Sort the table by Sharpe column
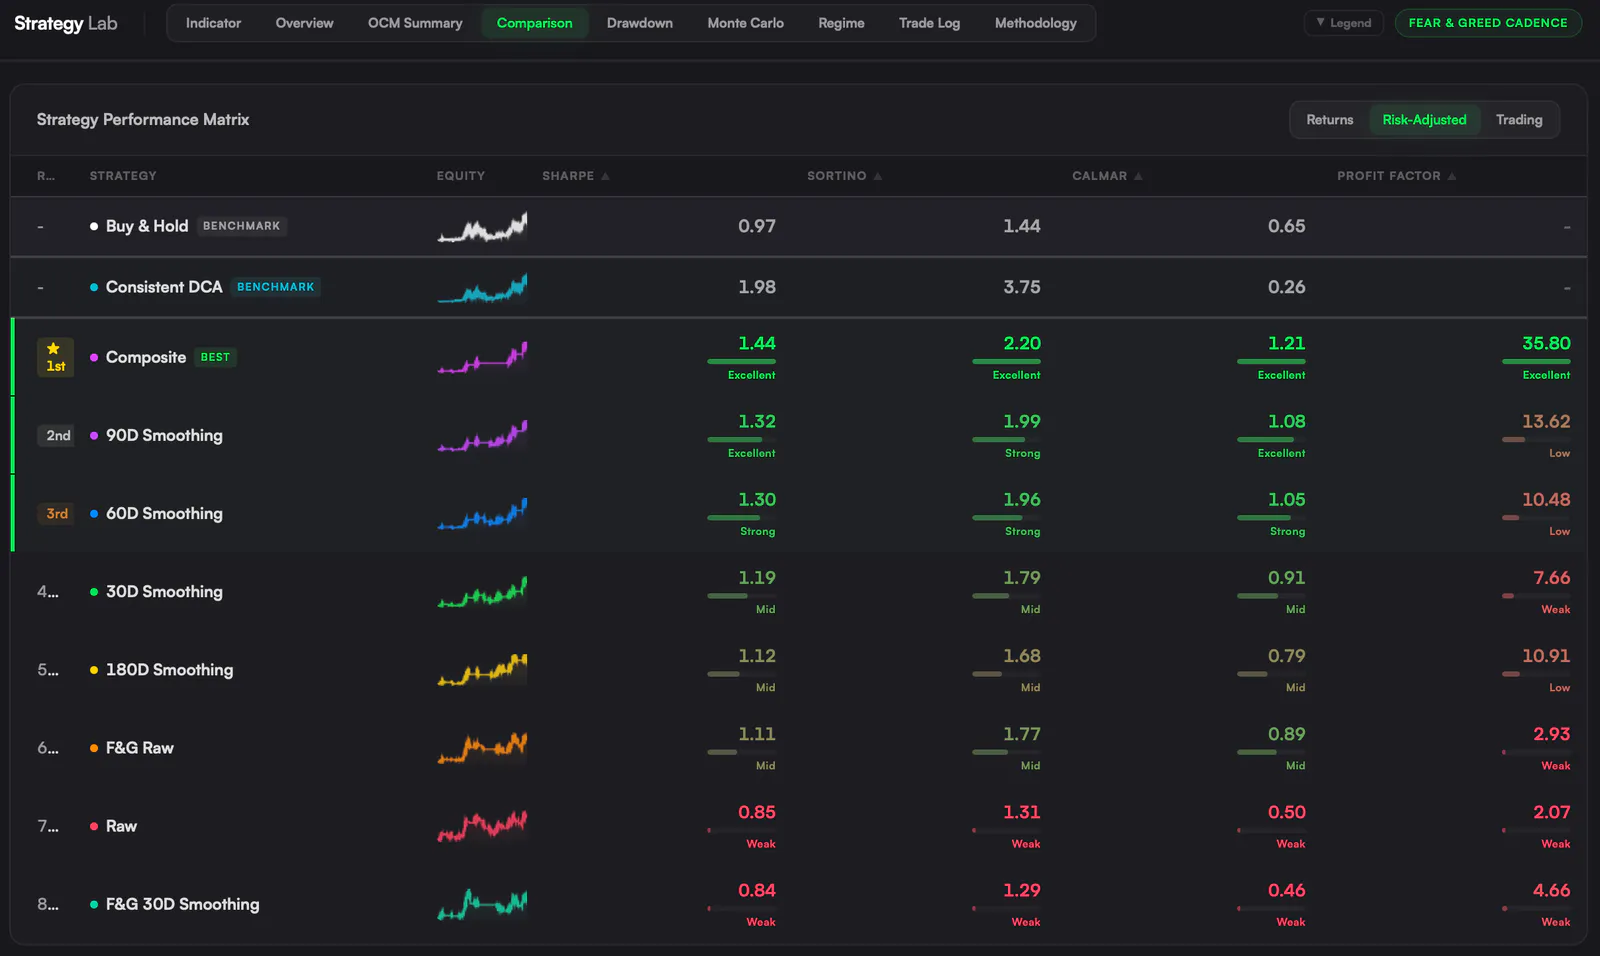The height and width of the screenshot is (956, 1600). pos(576,176)
